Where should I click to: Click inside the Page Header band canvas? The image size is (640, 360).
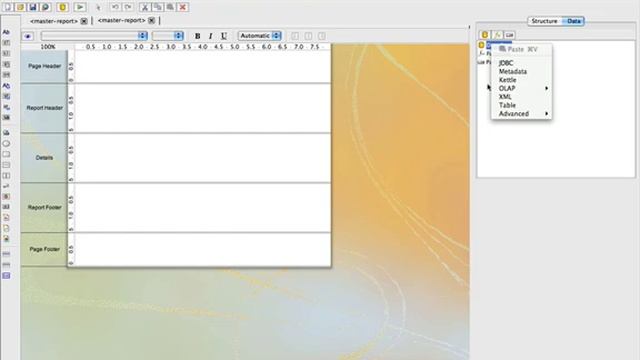point(203,66)
